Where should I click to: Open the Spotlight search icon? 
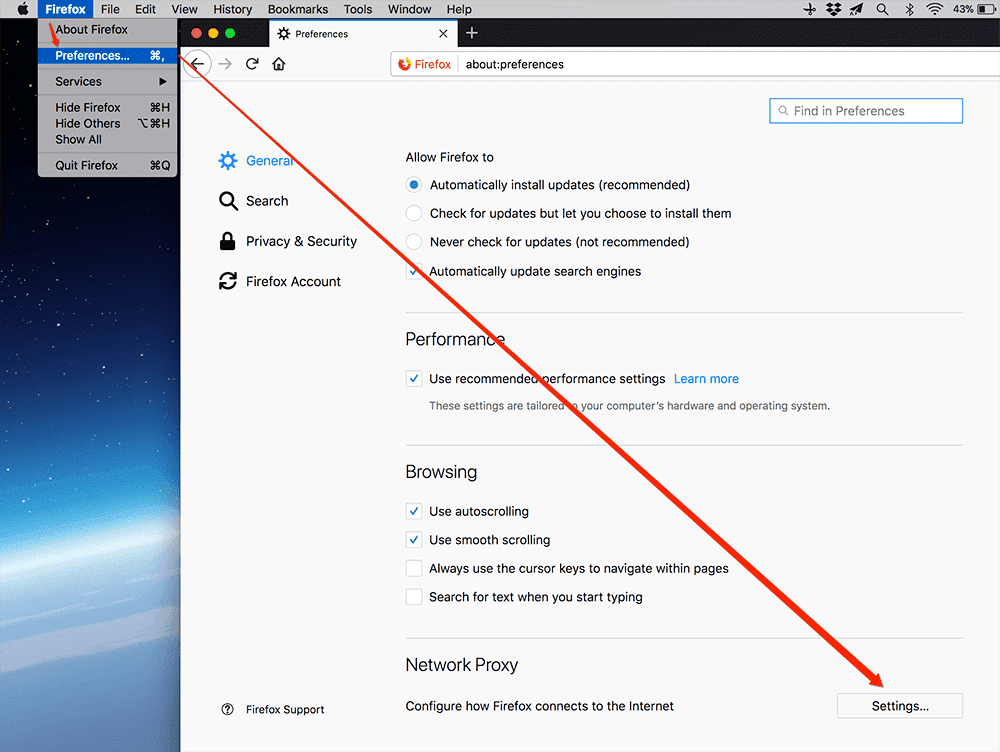coord(883,9)
